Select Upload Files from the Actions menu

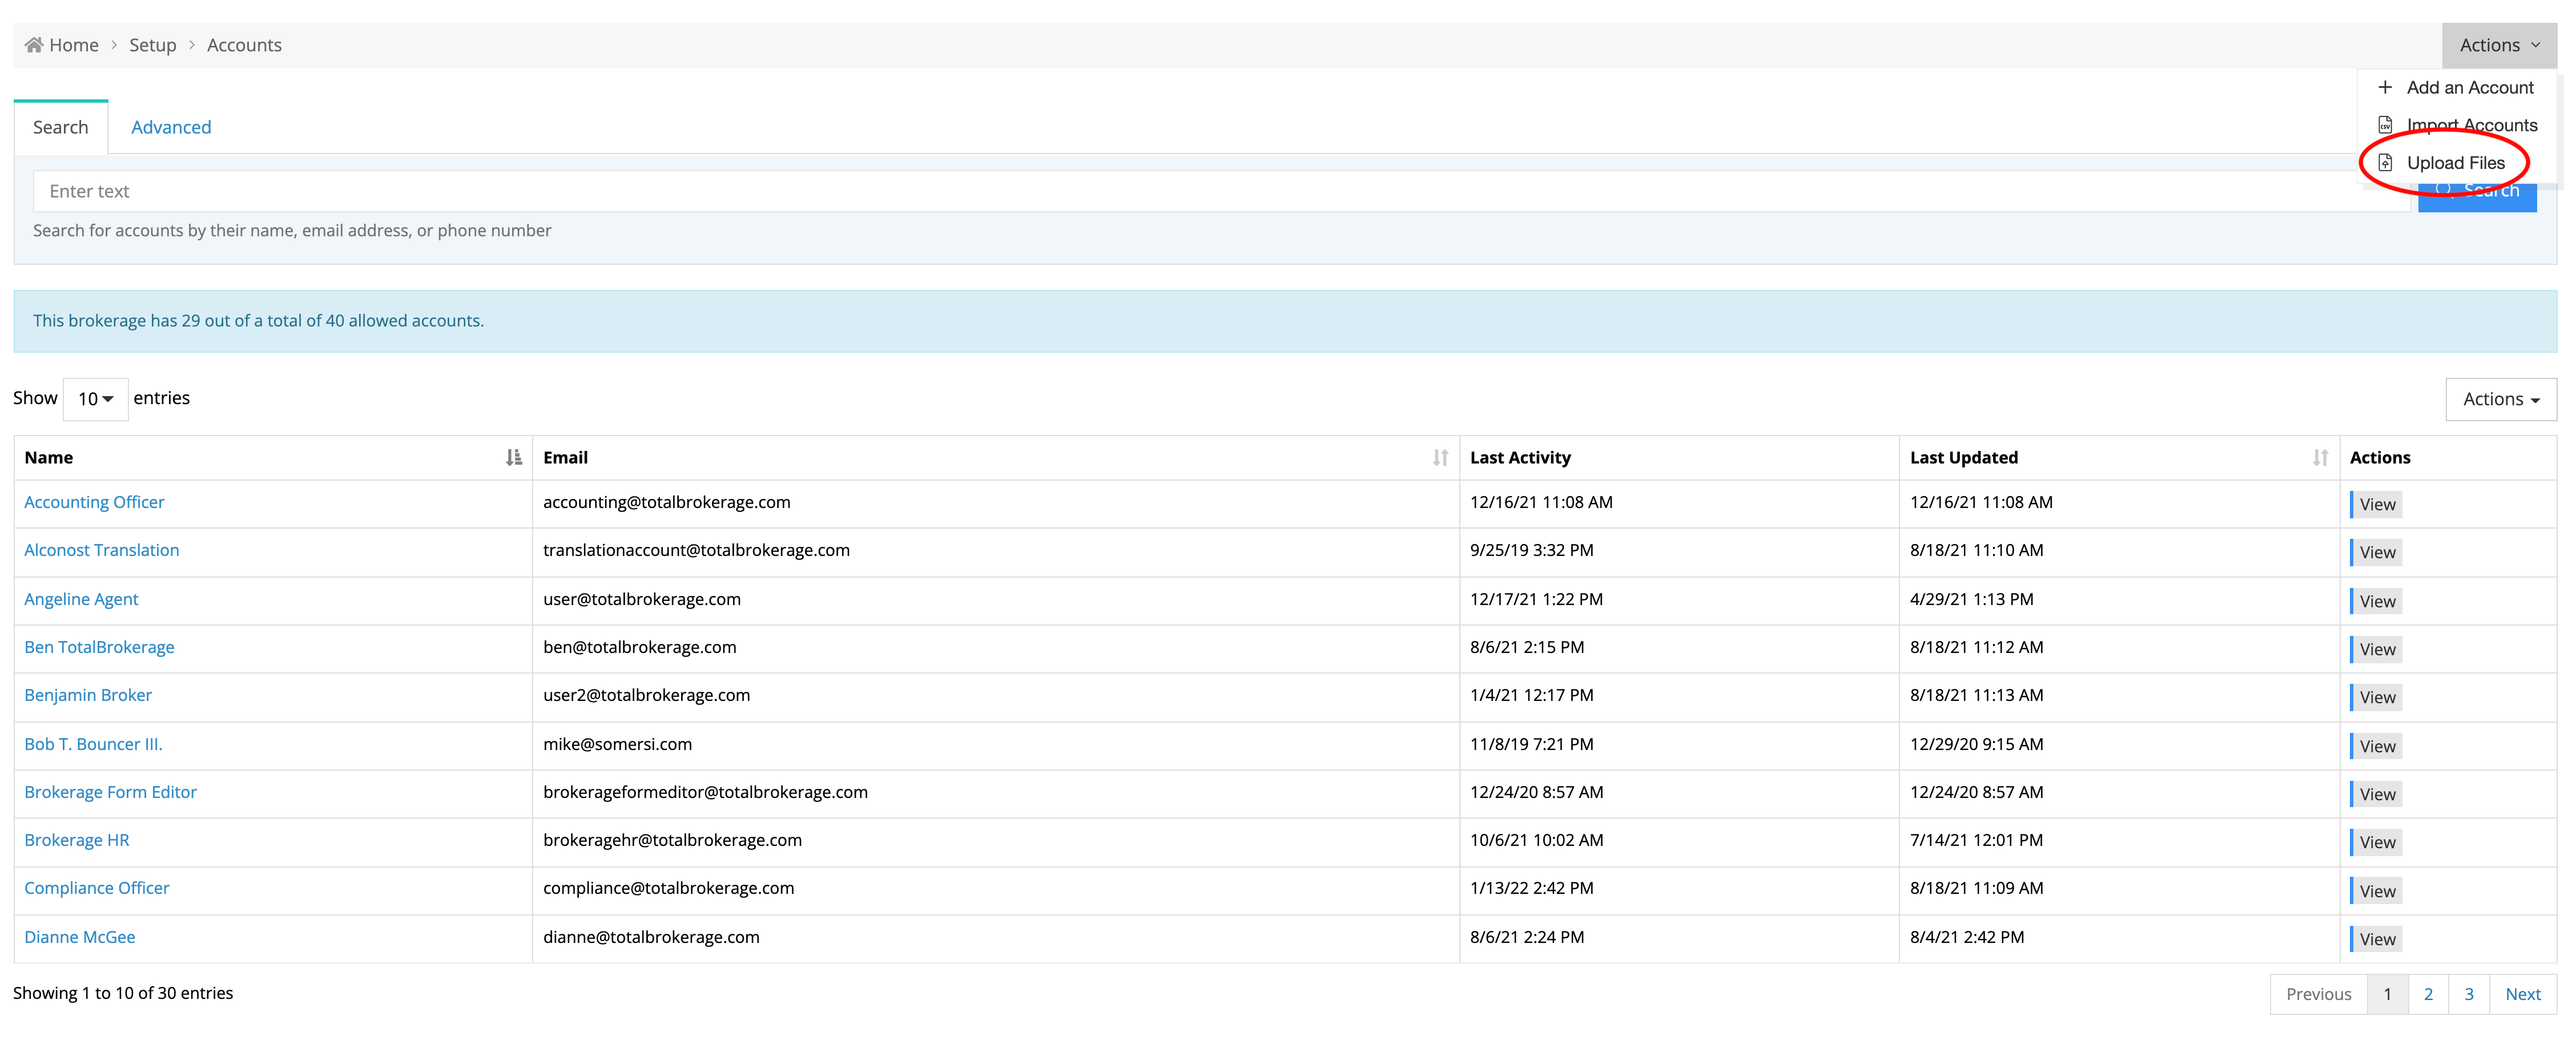tap(2455, 163)
